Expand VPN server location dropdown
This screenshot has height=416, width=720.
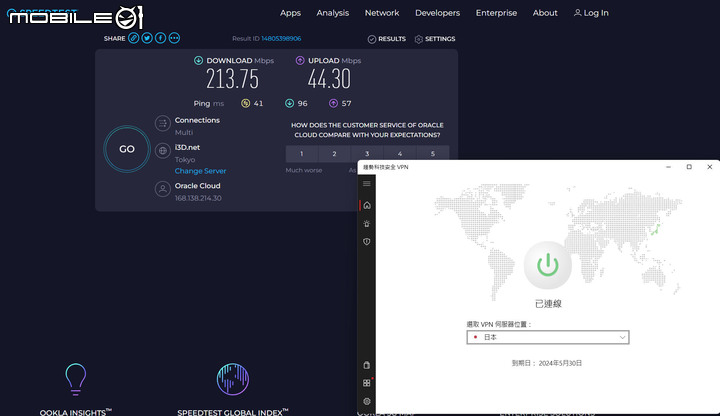(548, 337)
